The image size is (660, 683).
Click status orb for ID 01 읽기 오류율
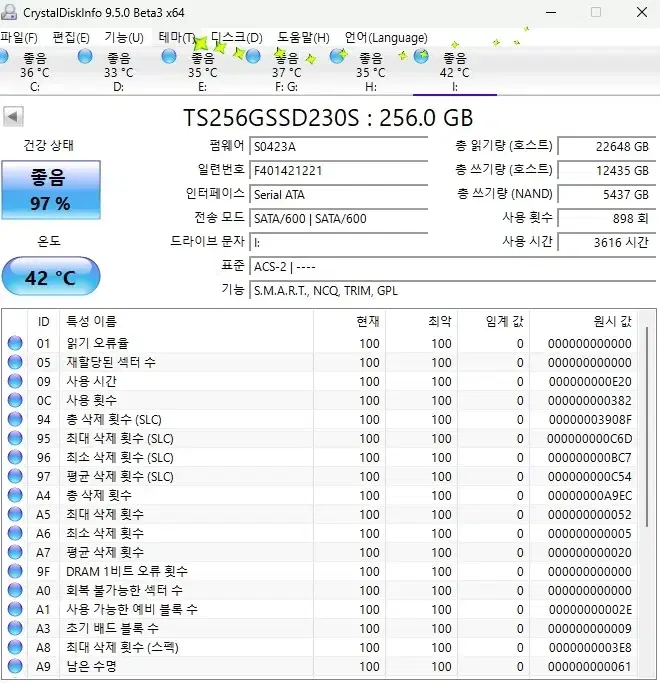[15, 343]
